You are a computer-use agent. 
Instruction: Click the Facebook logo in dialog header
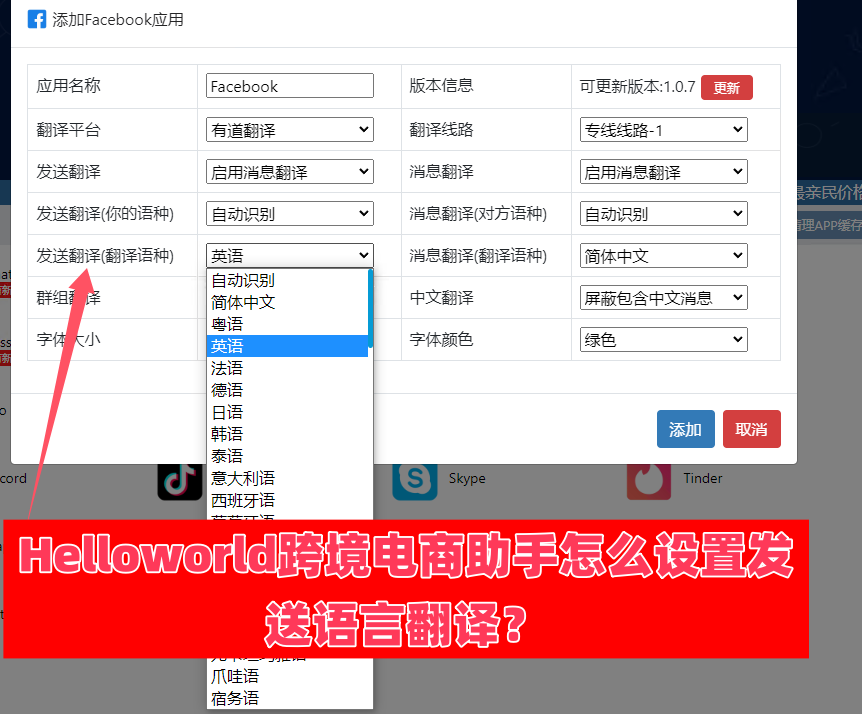coord(37,19)
